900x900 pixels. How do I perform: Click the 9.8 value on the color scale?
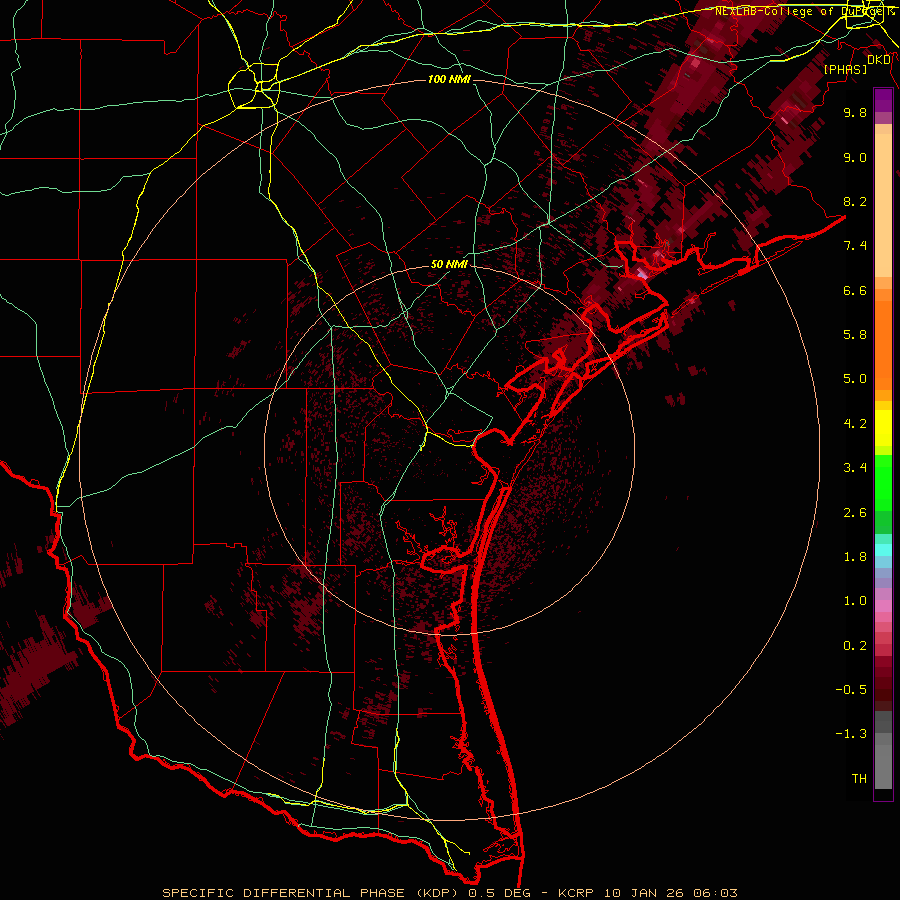click(x=855, y=112)
